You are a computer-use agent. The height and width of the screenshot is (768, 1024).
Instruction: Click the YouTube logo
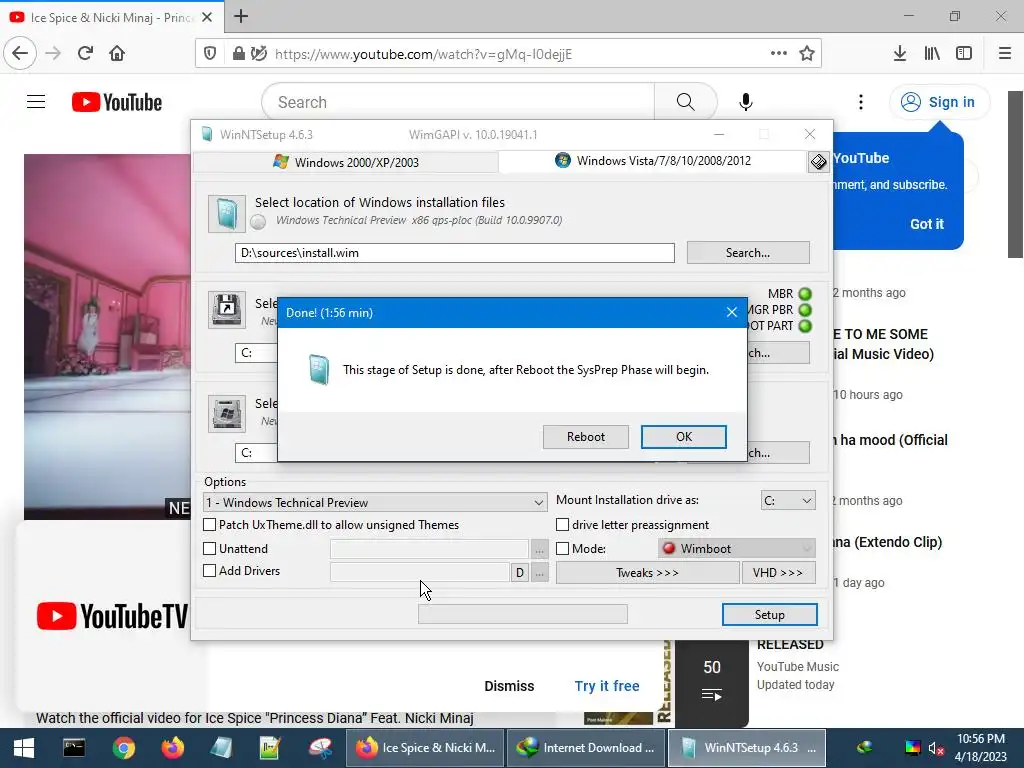(117, 102)
